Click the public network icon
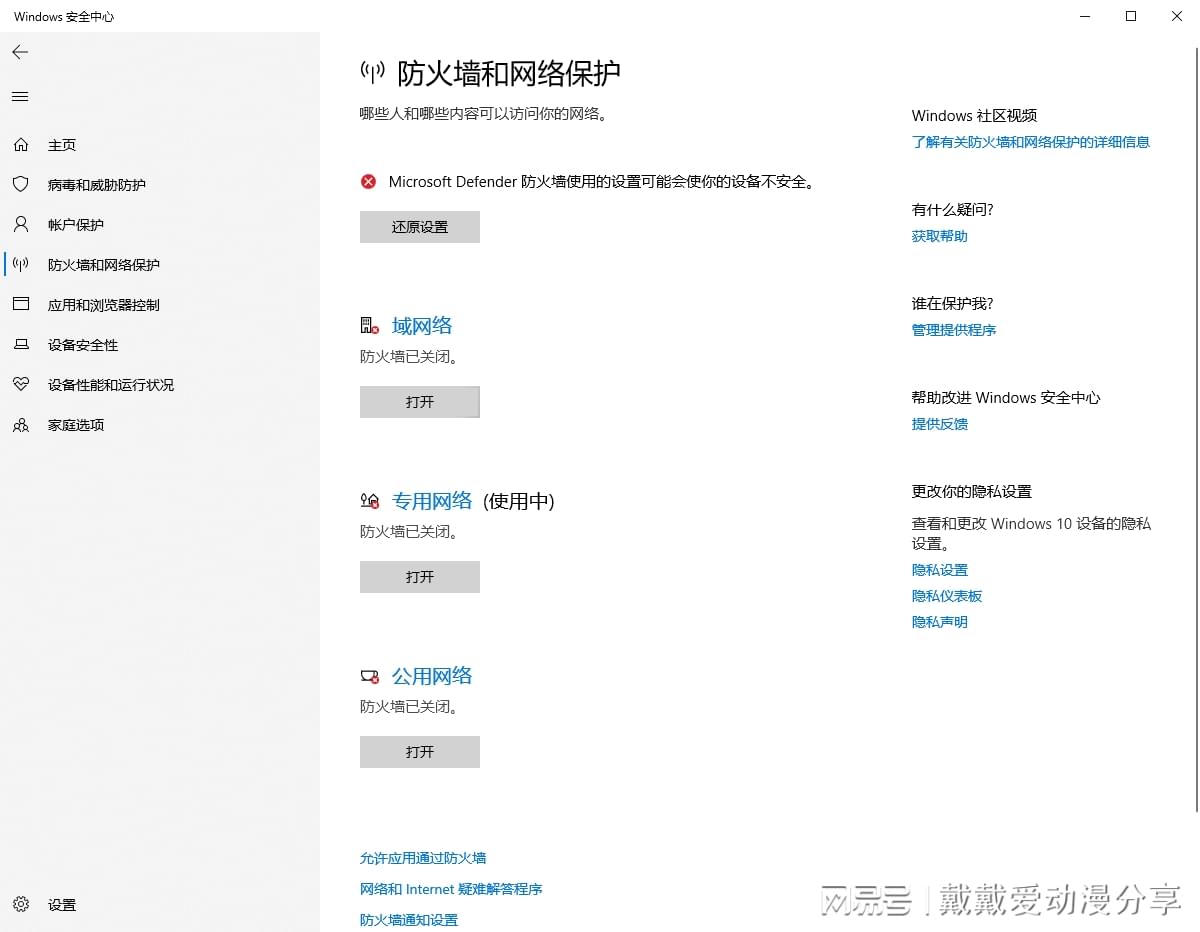1200x932 pixels. (370, 677)
